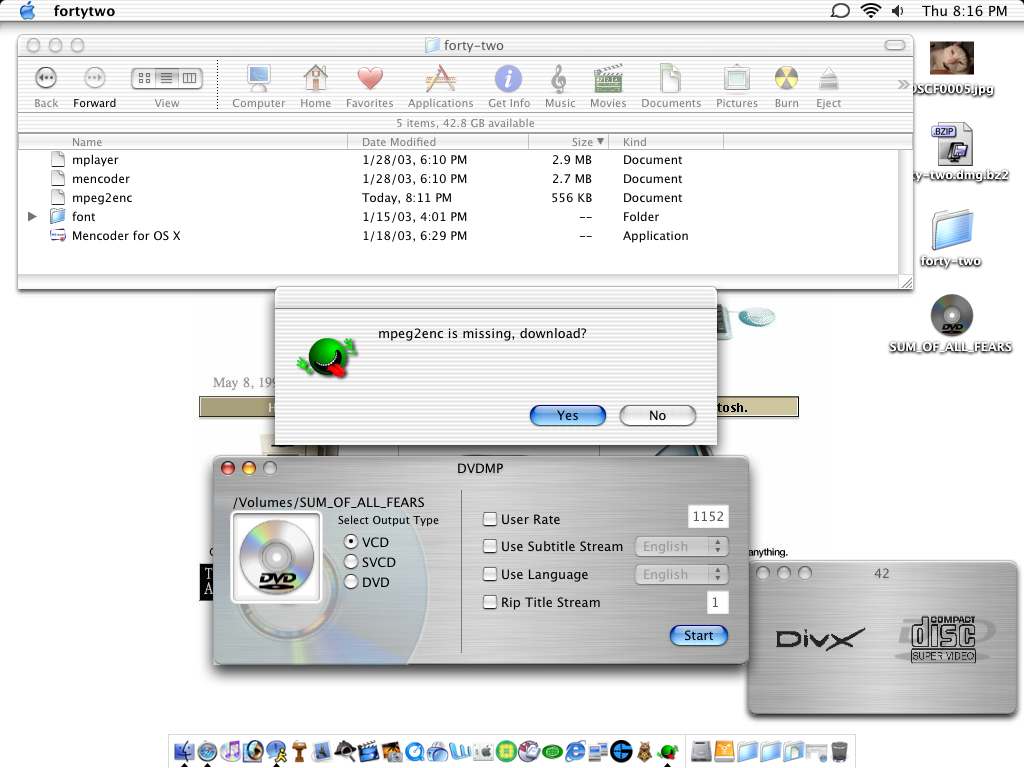Click the User Rate 1152 field
The height and width of the screenshot is (768, 1024).
(708, 517)
